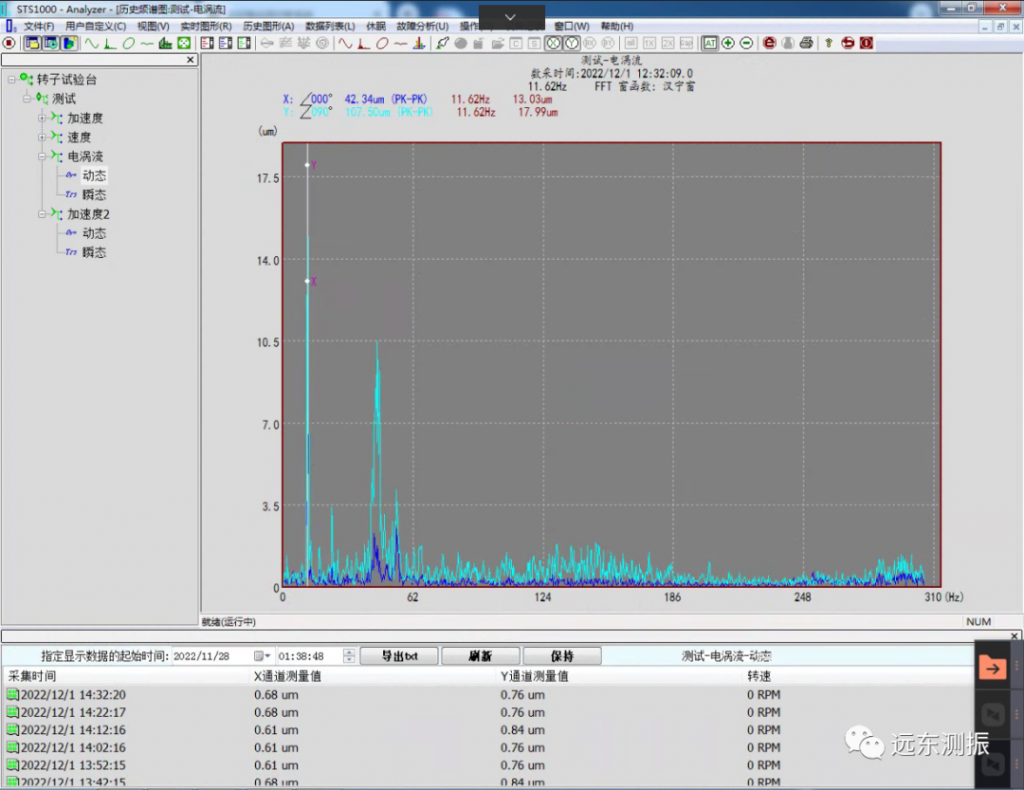Click the printer icon in toolbar
1024x790 pixels.
point(806,43)
